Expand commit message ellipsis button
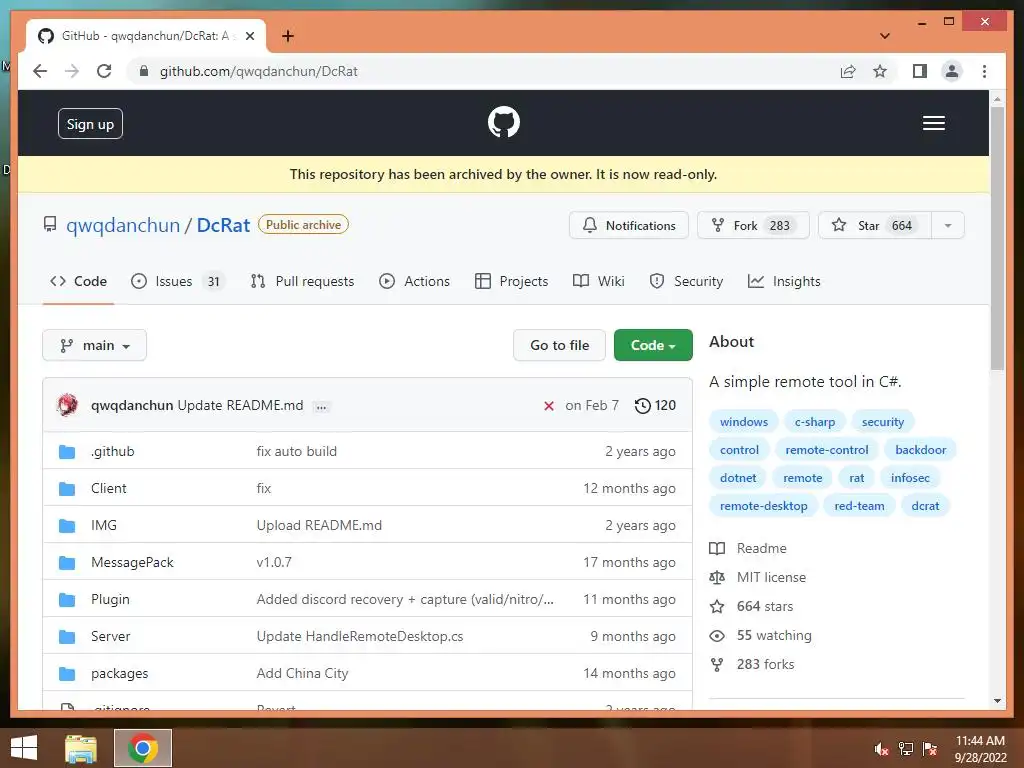This screenshot has height=768, width=1024. 321,406
